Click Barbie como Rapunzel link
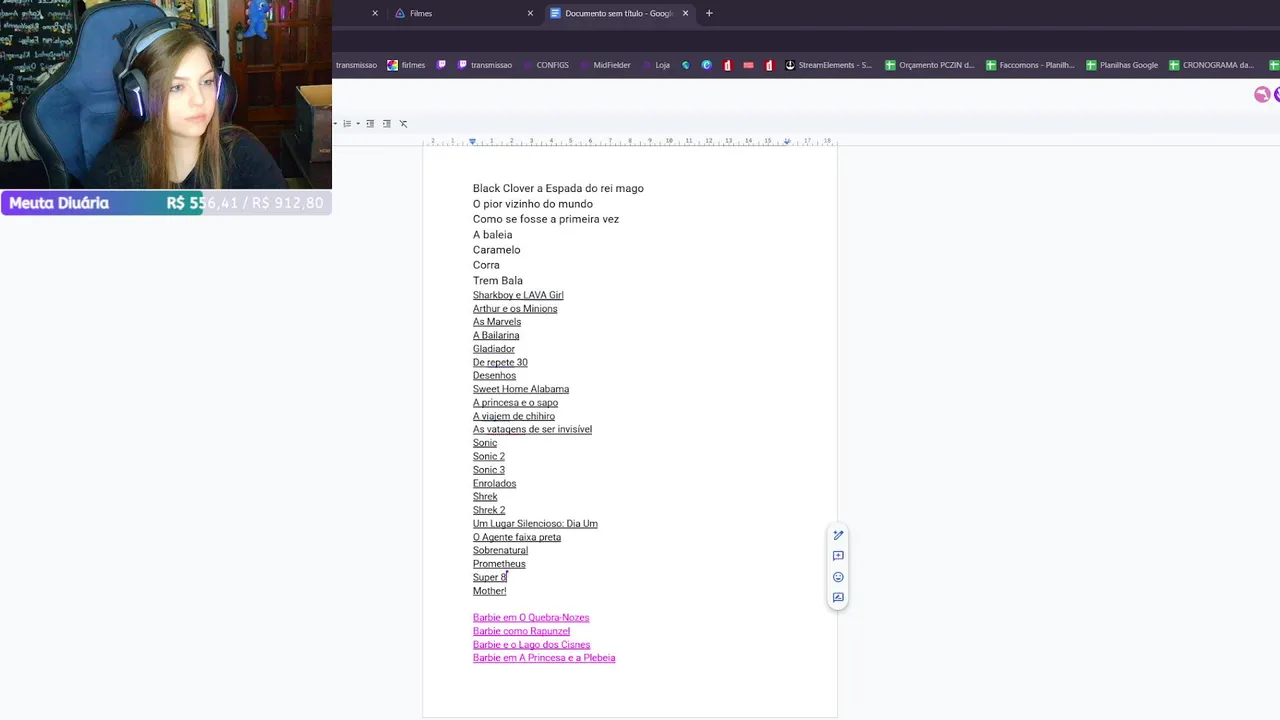This screenshot has width=1280, height=720. click(x=521, y=631)
